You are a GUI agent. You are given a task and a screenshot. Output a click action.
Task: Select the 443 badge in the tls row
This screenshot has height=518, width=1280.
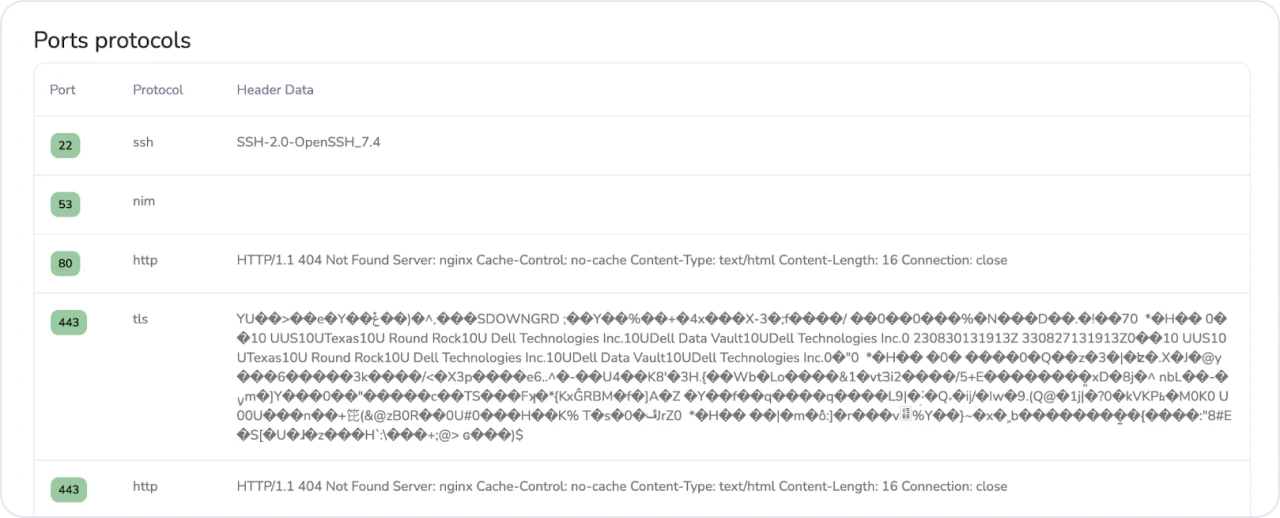tap(68, 322)
